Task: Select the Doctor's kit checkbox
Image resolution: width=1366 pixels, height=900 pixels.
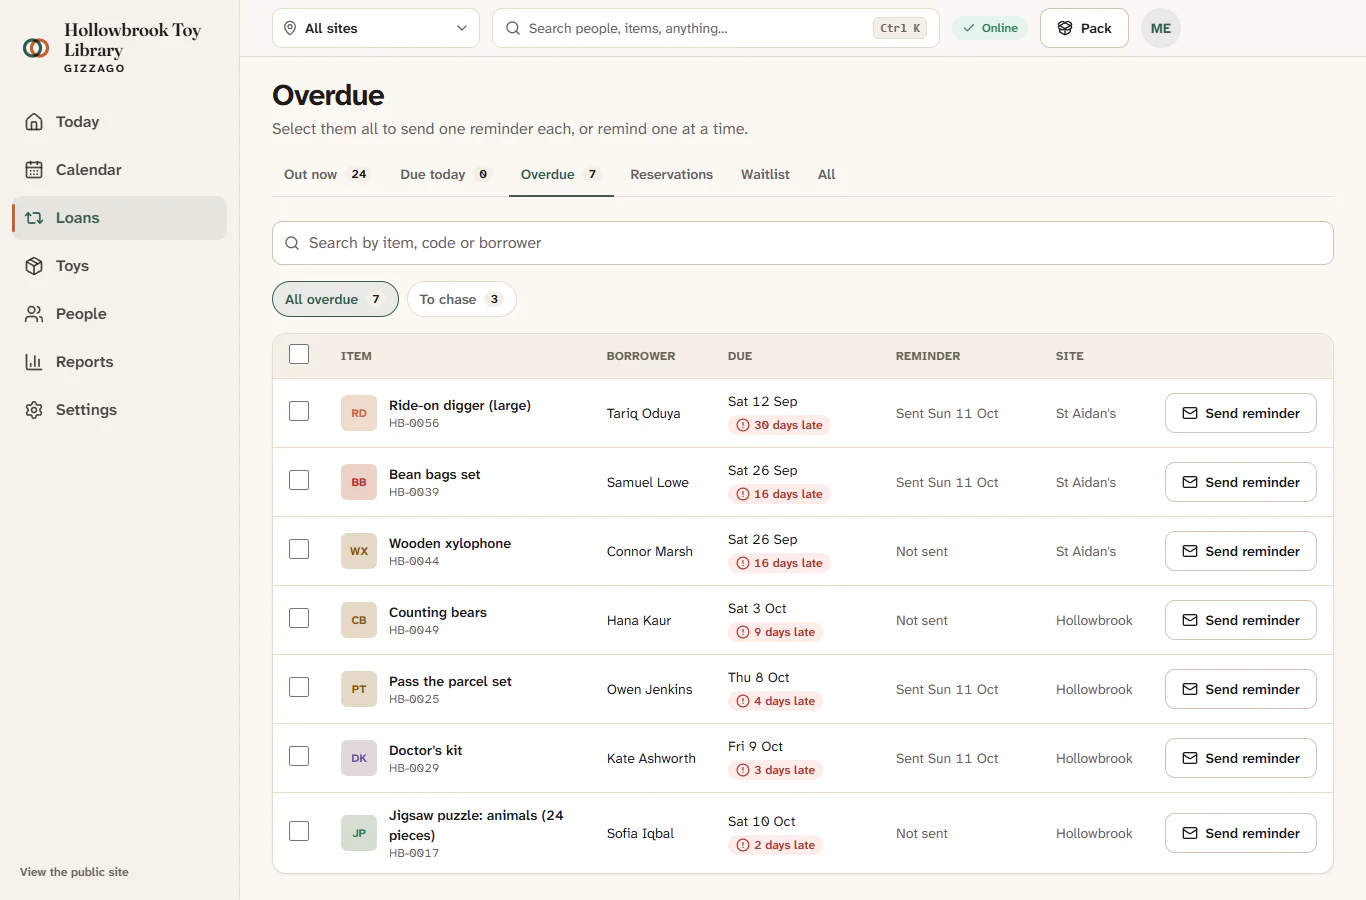Action: 299,756
